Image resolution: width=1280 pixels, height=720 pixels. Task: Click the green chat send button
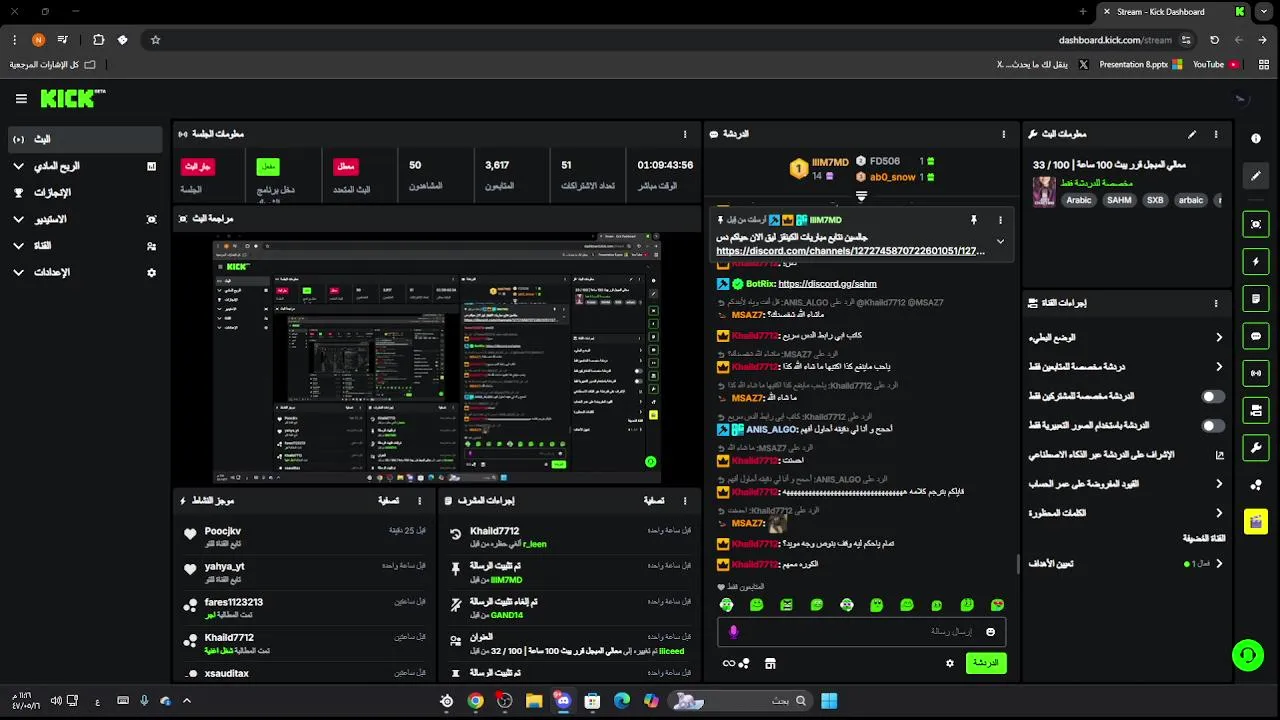pyautogui.click(x=986, y=663)
